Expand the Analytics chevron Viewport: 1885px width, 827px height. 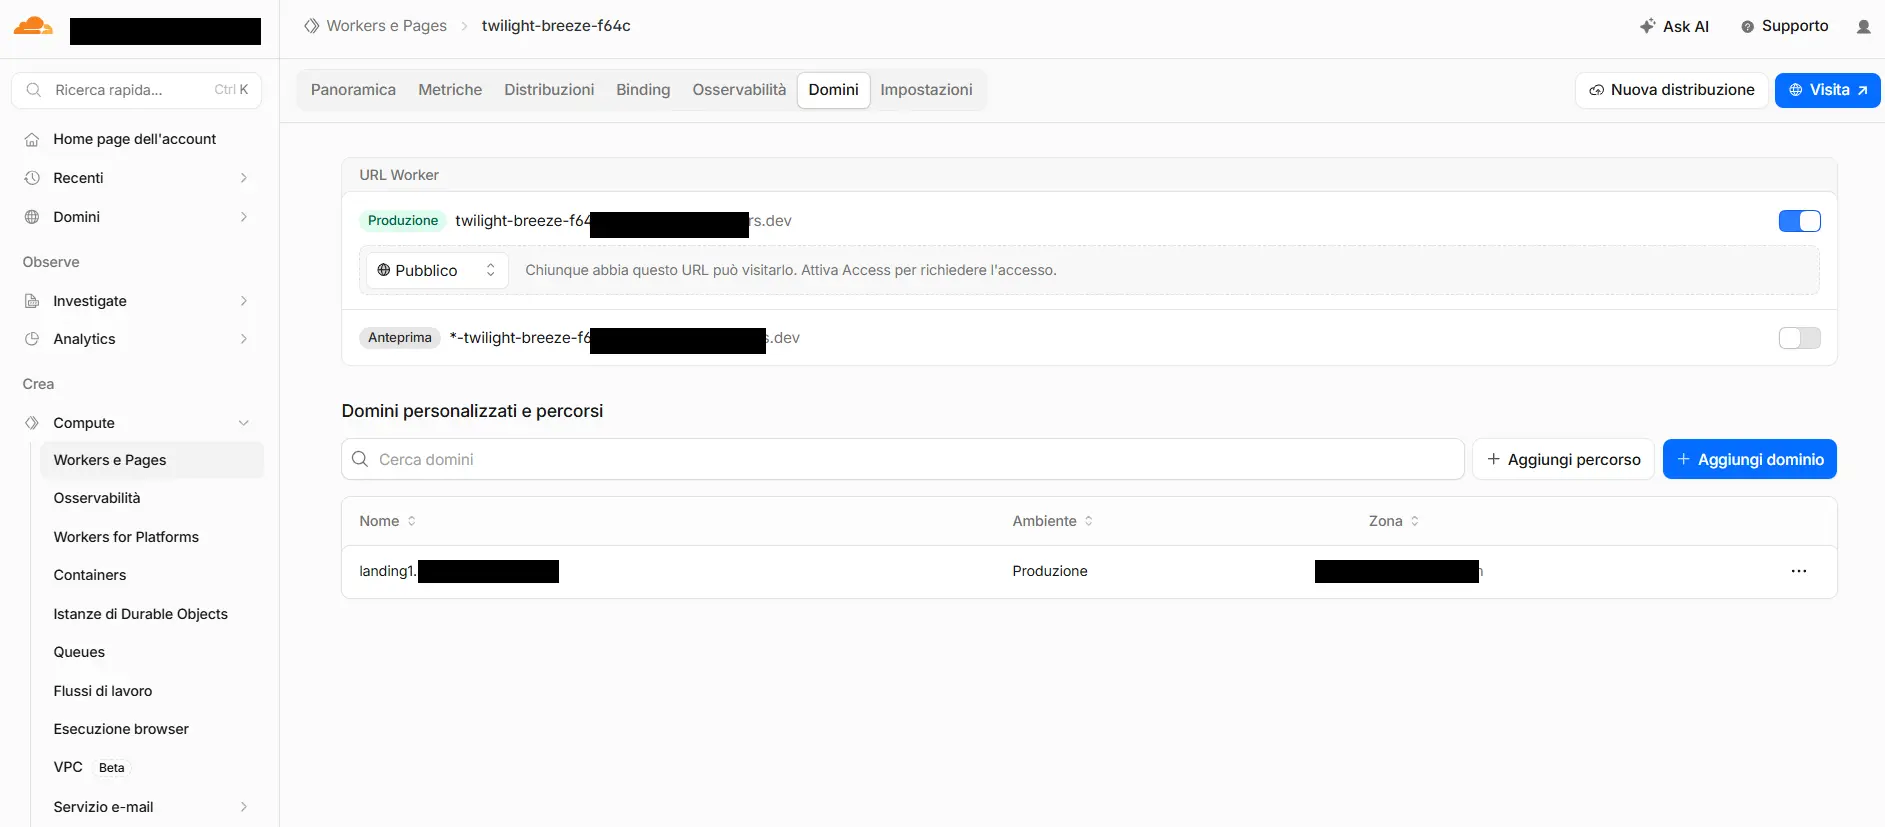point(243,339)
